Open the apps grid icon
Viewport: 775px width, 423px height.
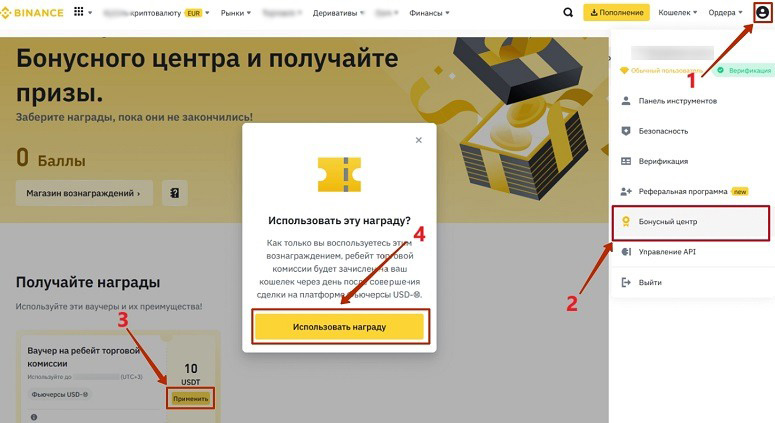79,11
